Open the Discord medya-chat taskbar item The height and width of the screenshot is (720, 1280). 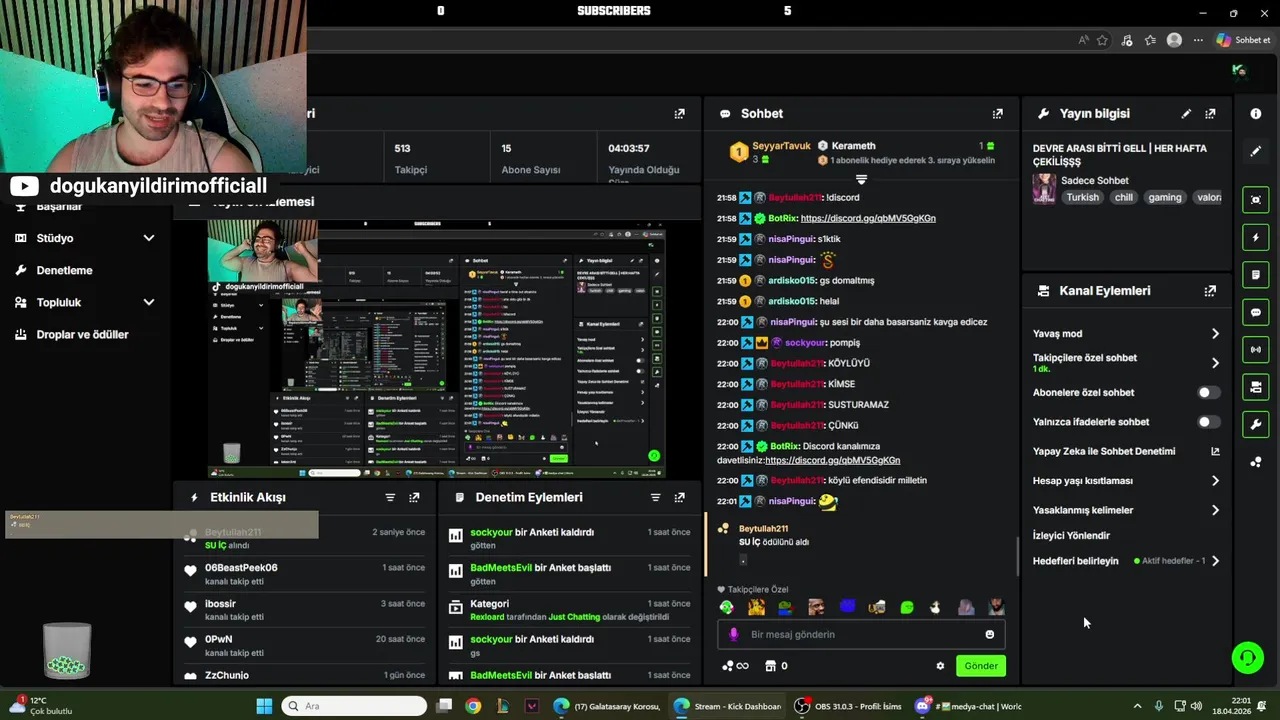tap(968, 706)
